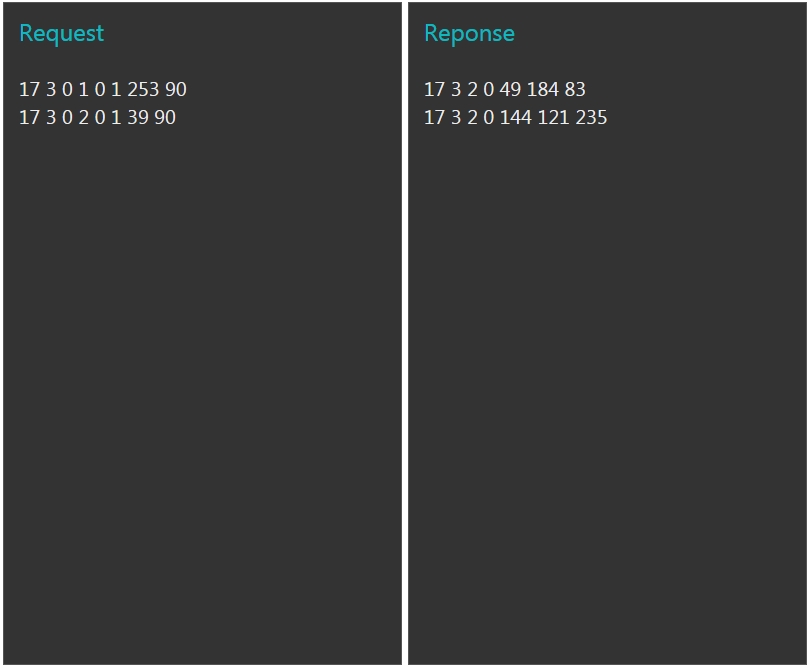Select second response line ending 121 235
The height and width of the screenshot is (668, 809).
(x=515, y=118)
